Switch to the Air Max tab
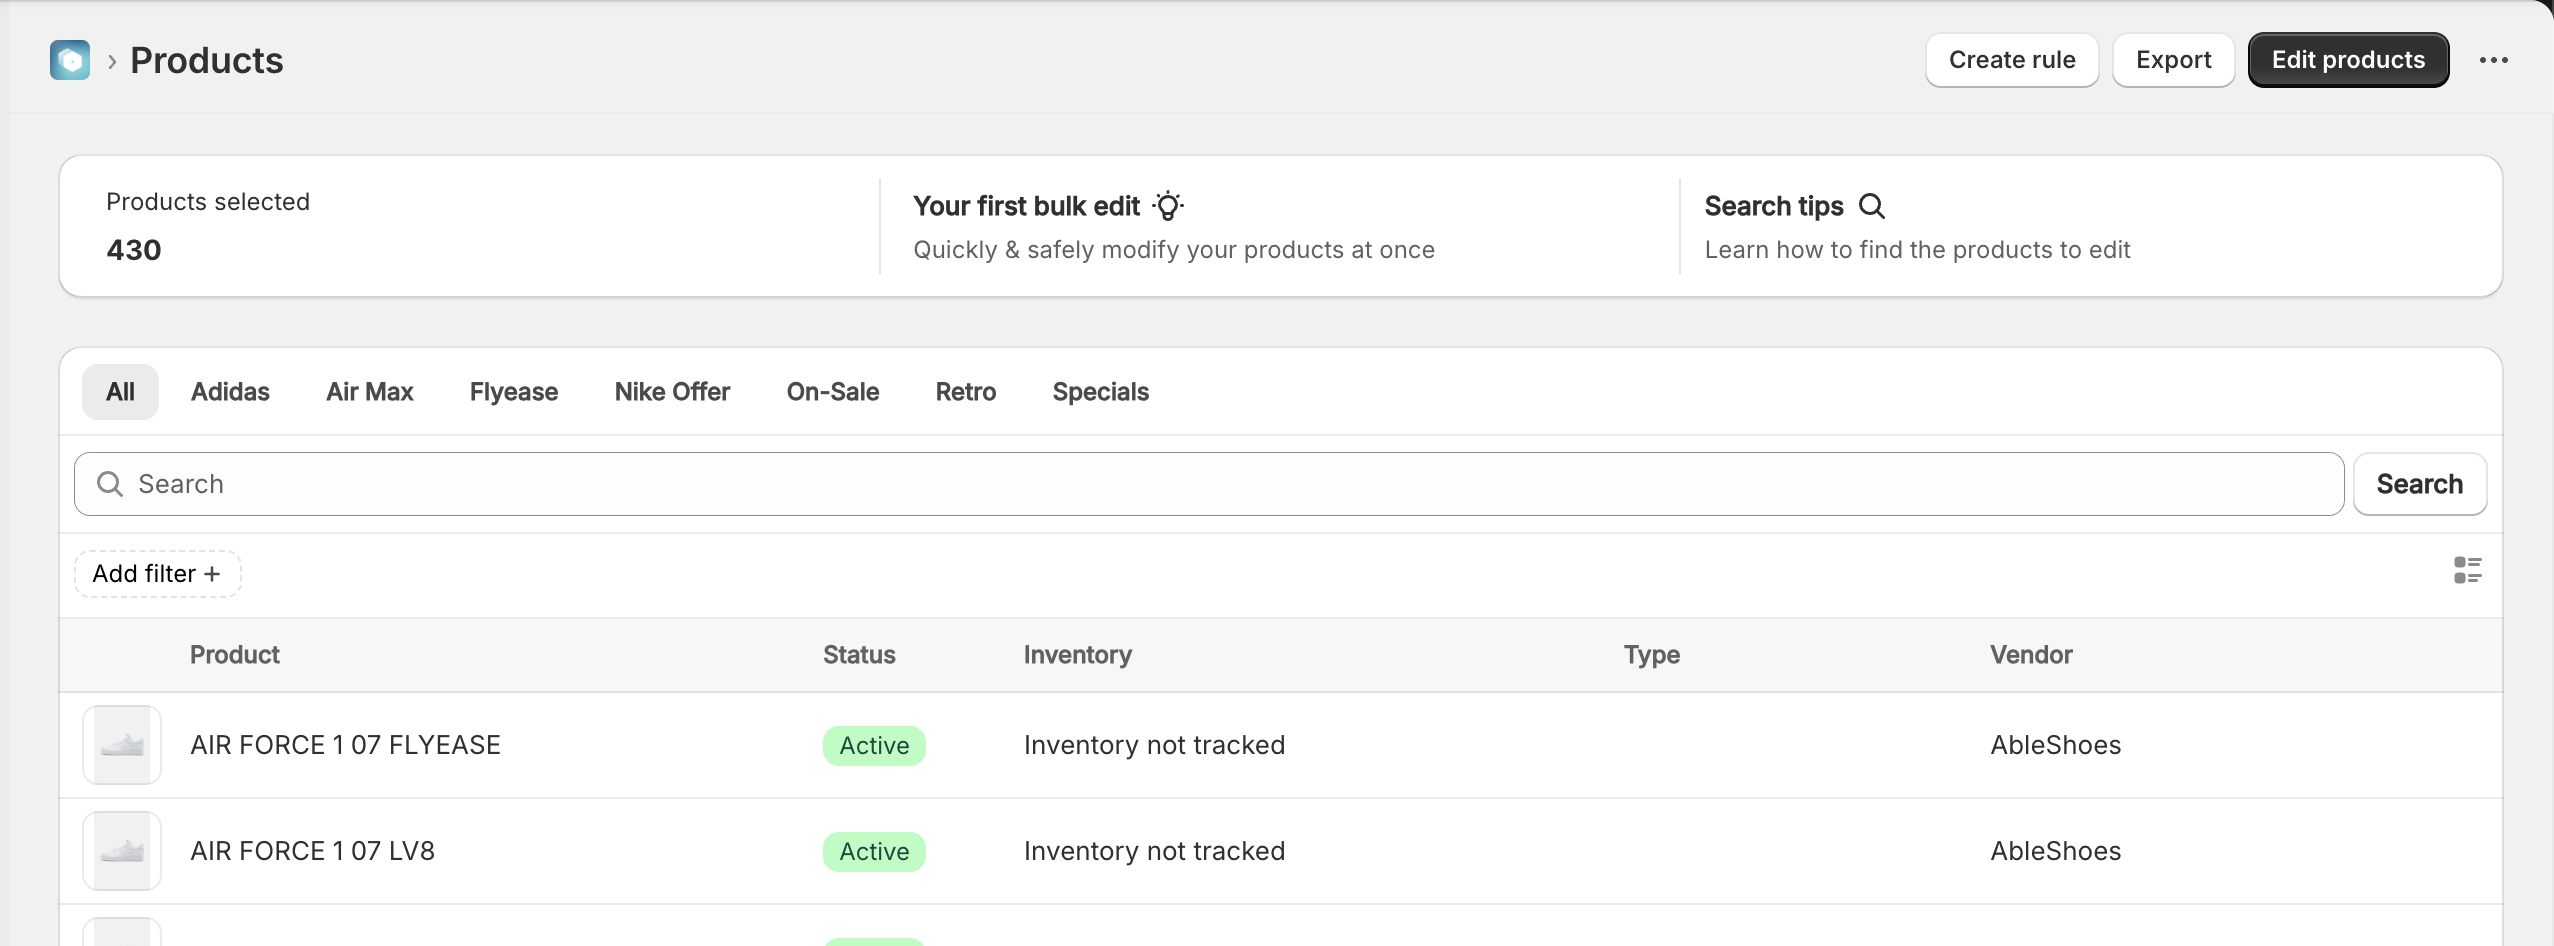This screenshot has height=946, width=2554. point(369,392)
